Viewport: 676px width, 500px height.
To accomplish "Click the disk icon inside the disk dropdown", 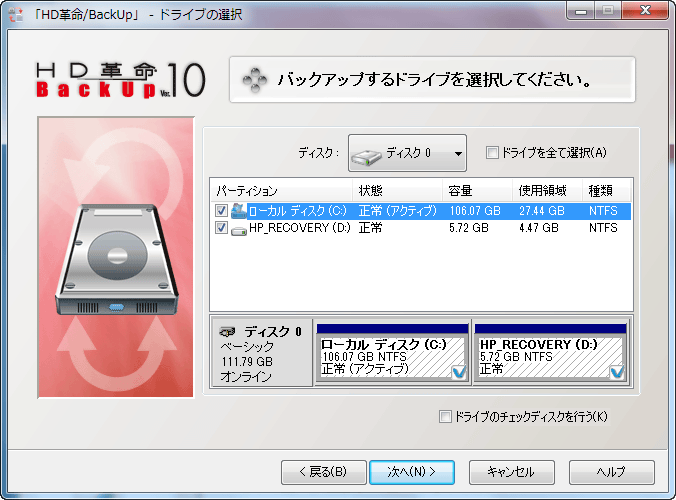I will (366, 156).
